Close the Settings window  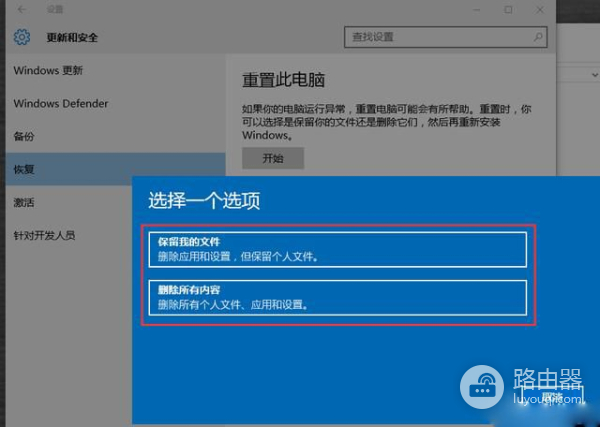(x=540, y=10)
